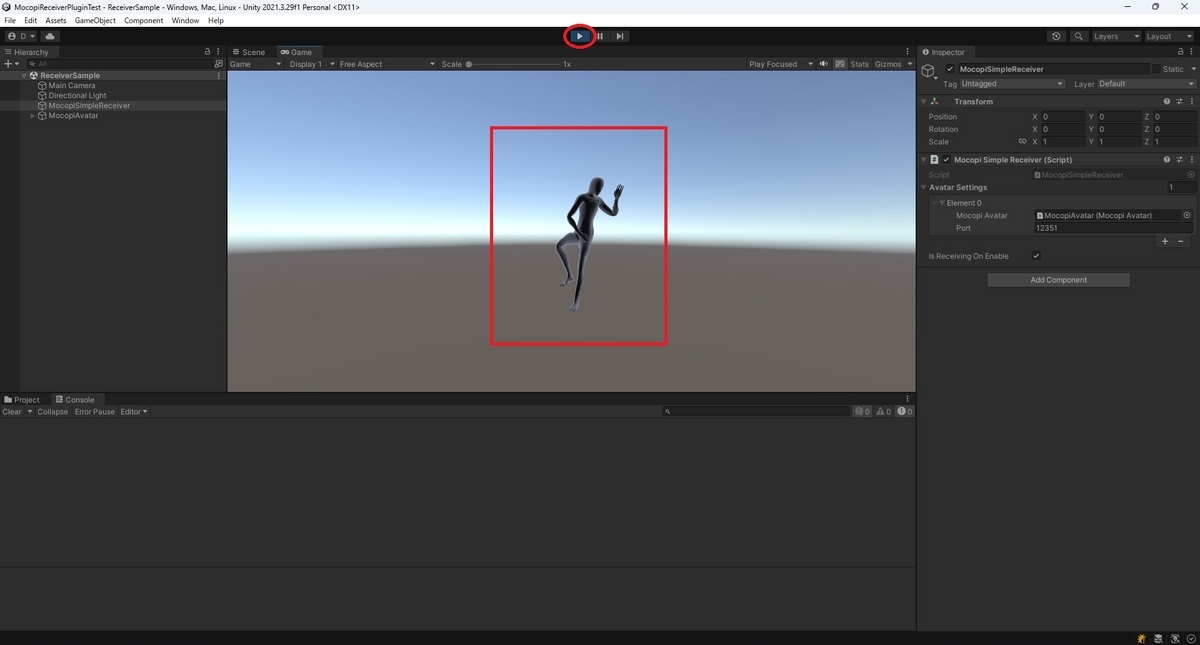
Task: Collapse the Avatar Settings section
Action: tap(924, 187)
